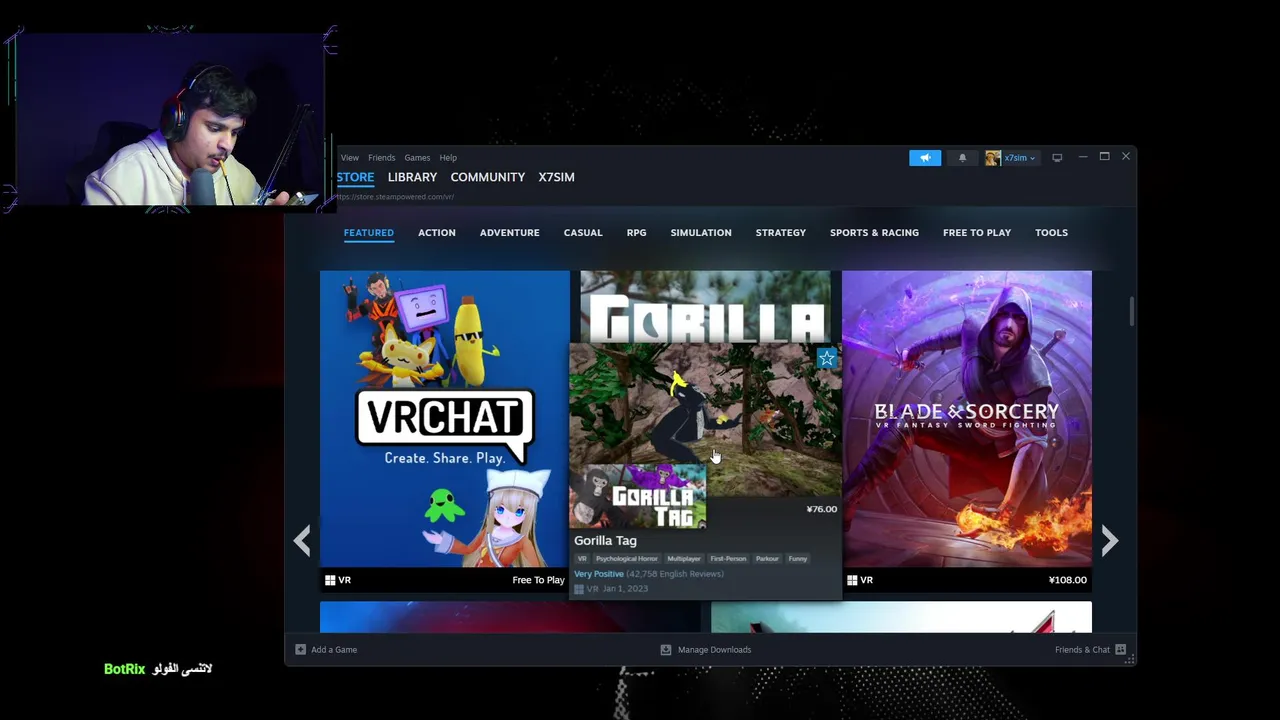
Task: Switch to Big Picture mode monitor icon
Action: click(1057, 158)
